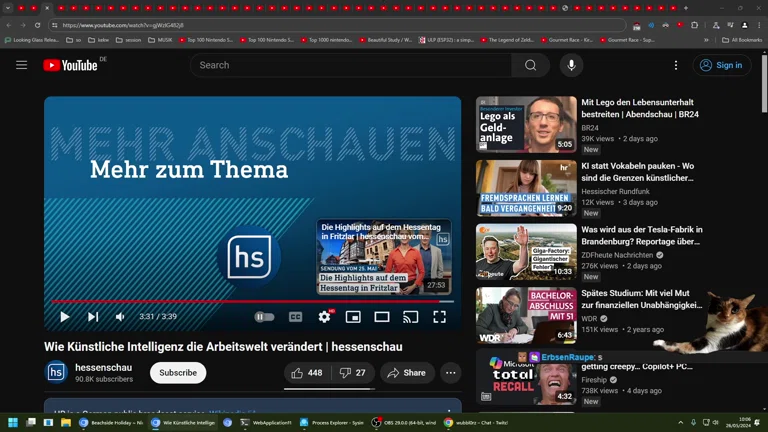Play the video with play button

[65, 317]
